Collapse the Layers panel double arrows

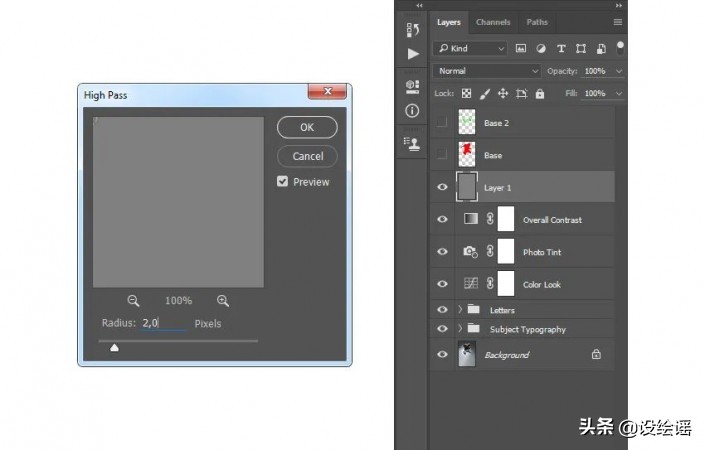[x=619, y=5]
